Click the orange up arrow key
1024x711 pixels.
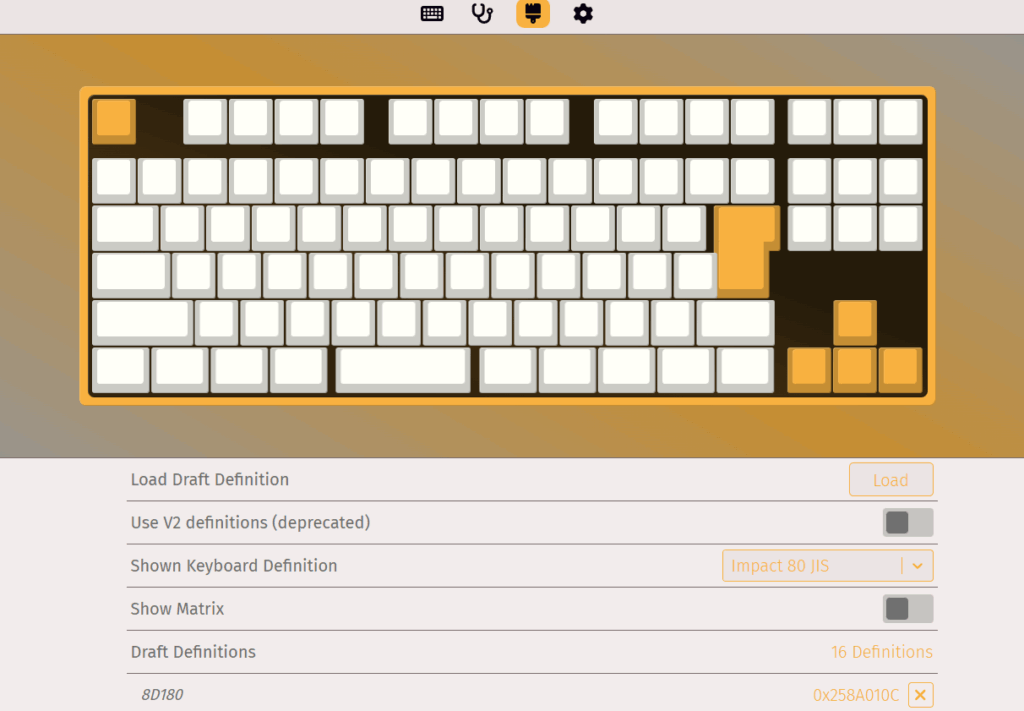pos(854,320)
